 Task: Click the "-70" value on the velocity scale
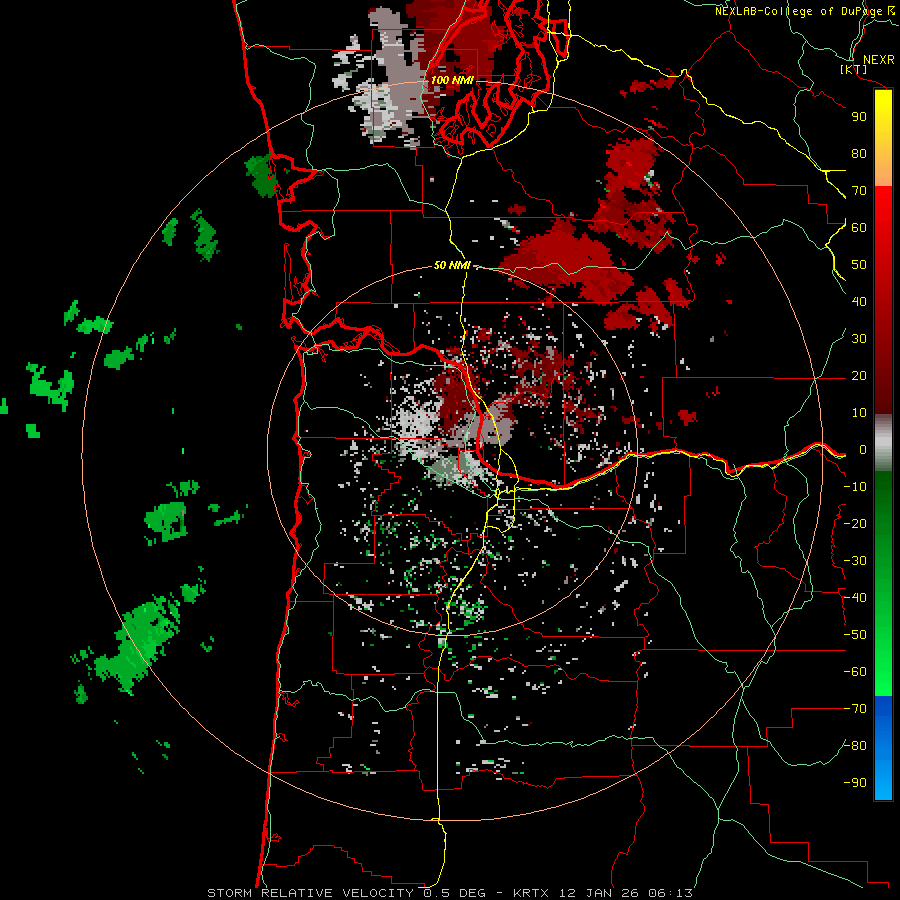(x=855, y=709)
